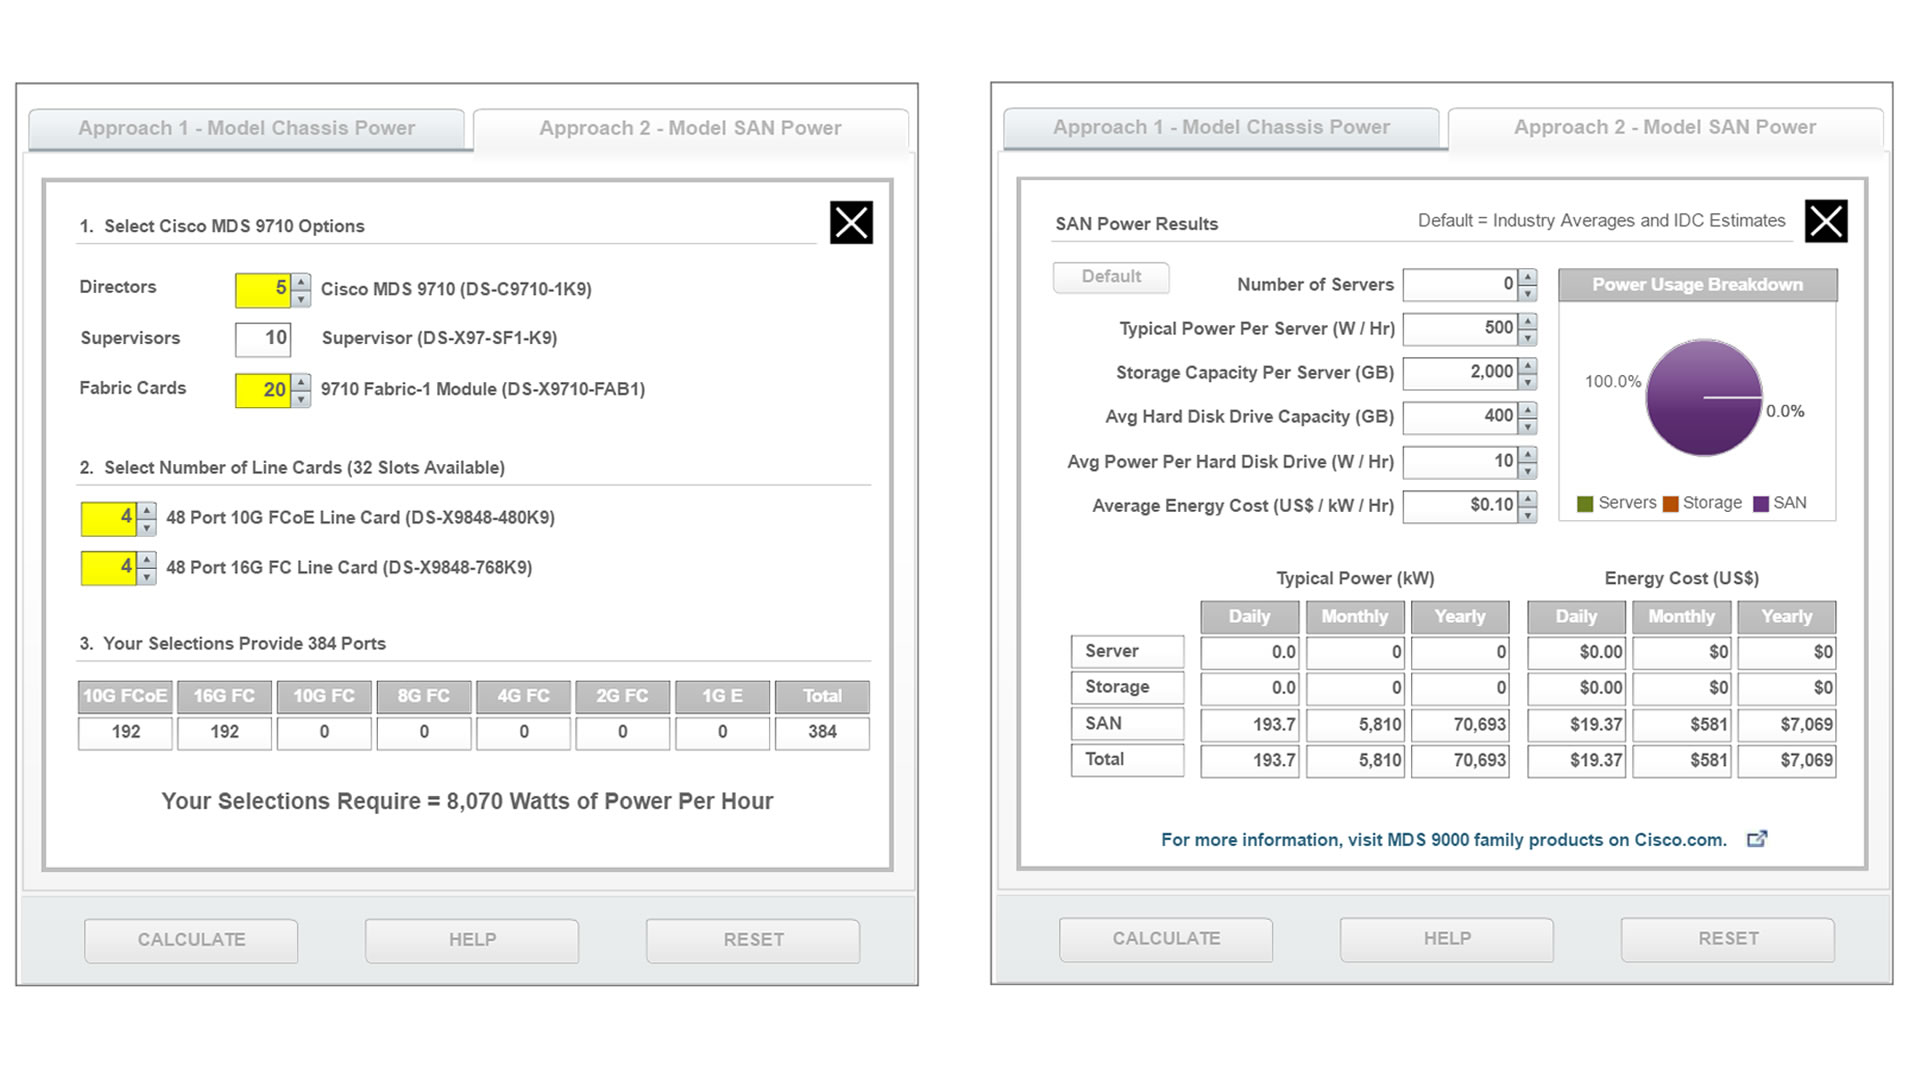The height and width of the screenshot is (1080, 1920).
Task: Click Average Energy Cost input field
Action: (1460, 506)
